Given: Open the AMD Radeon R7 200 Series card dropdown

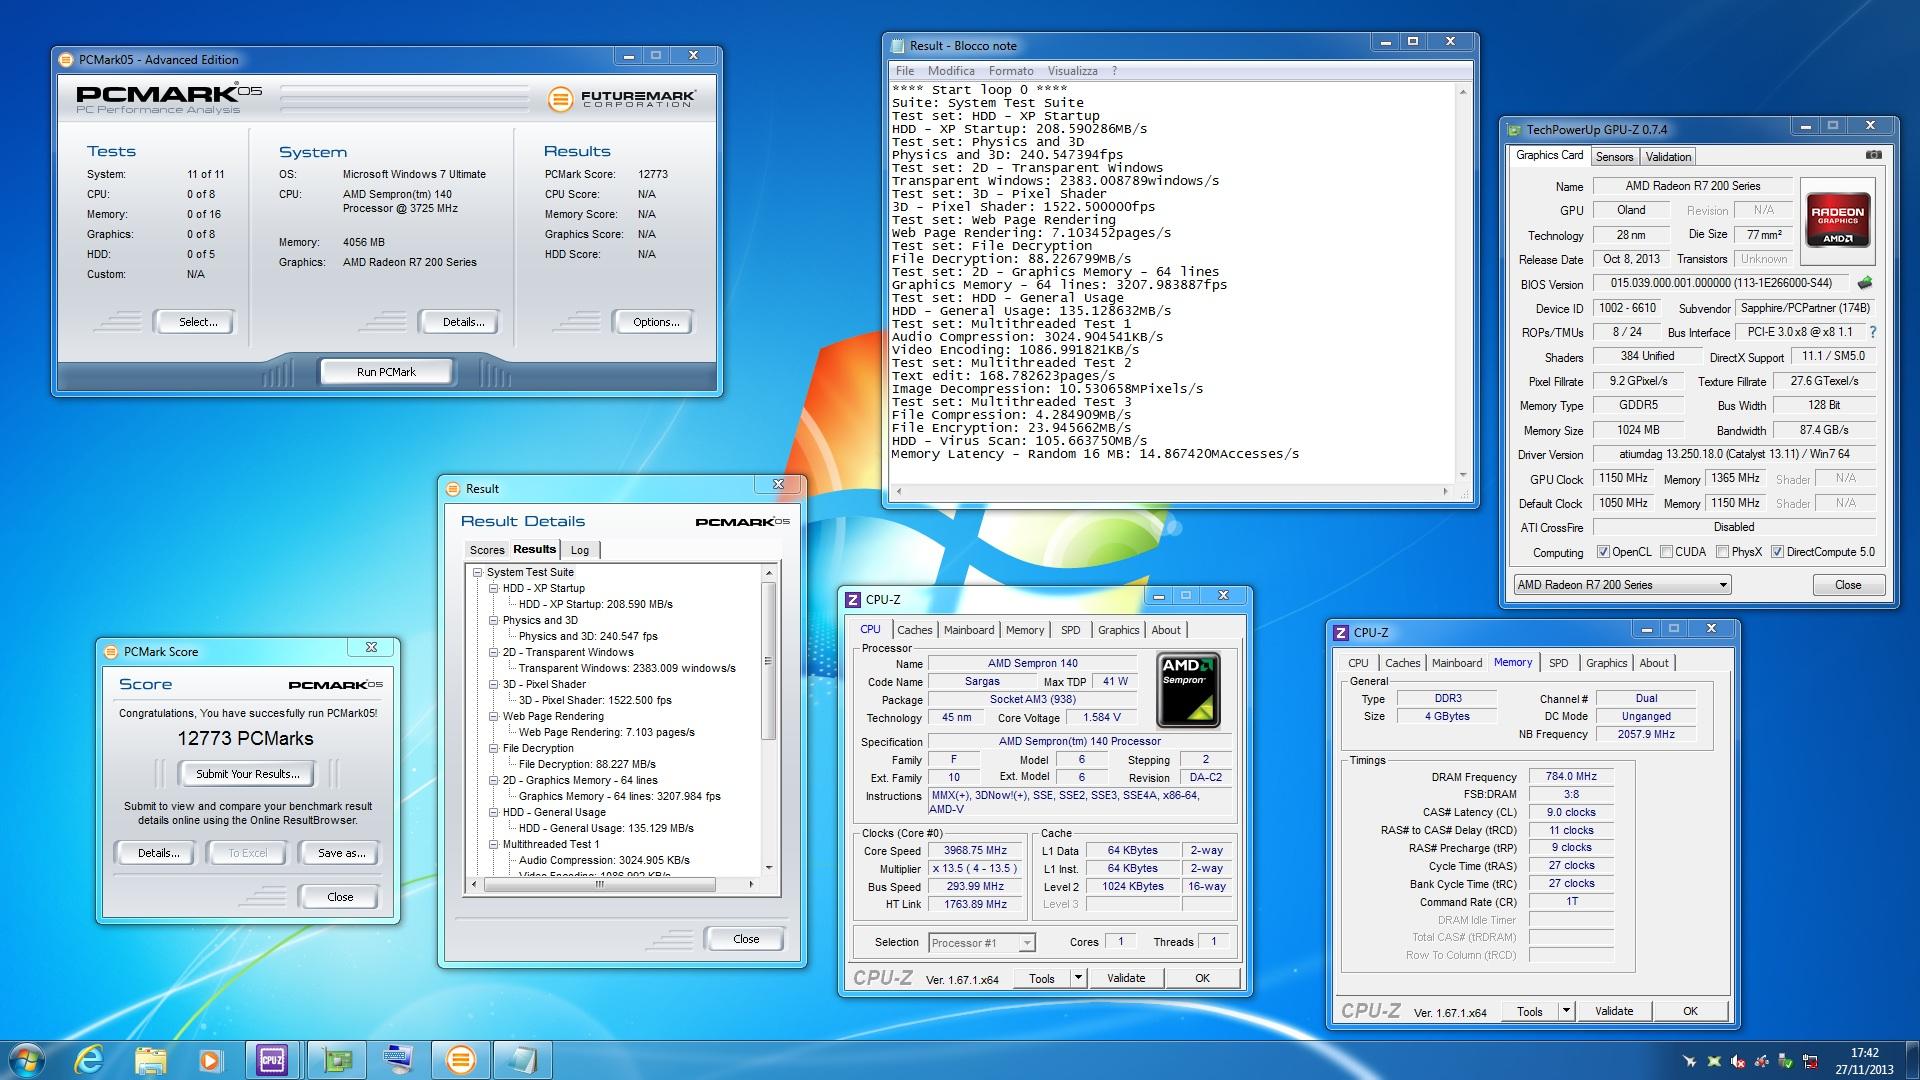Looking at the screenshot, I should coord(1621,585).
